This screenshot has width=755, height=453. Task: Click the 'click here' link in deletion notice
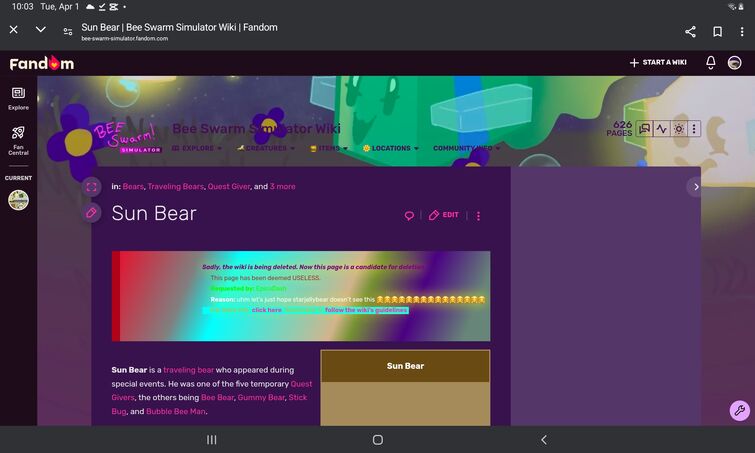click(267, 310)
